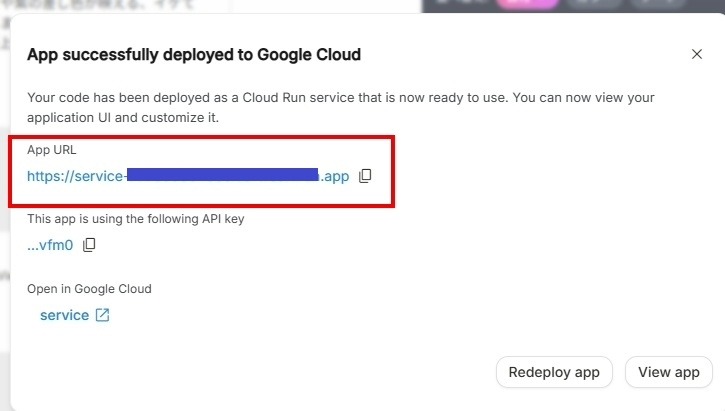Image resolution: width=725 pixels, height=411 pixels.
Task: Open the https://service app URL link
Action: click(x=76, y=176)
